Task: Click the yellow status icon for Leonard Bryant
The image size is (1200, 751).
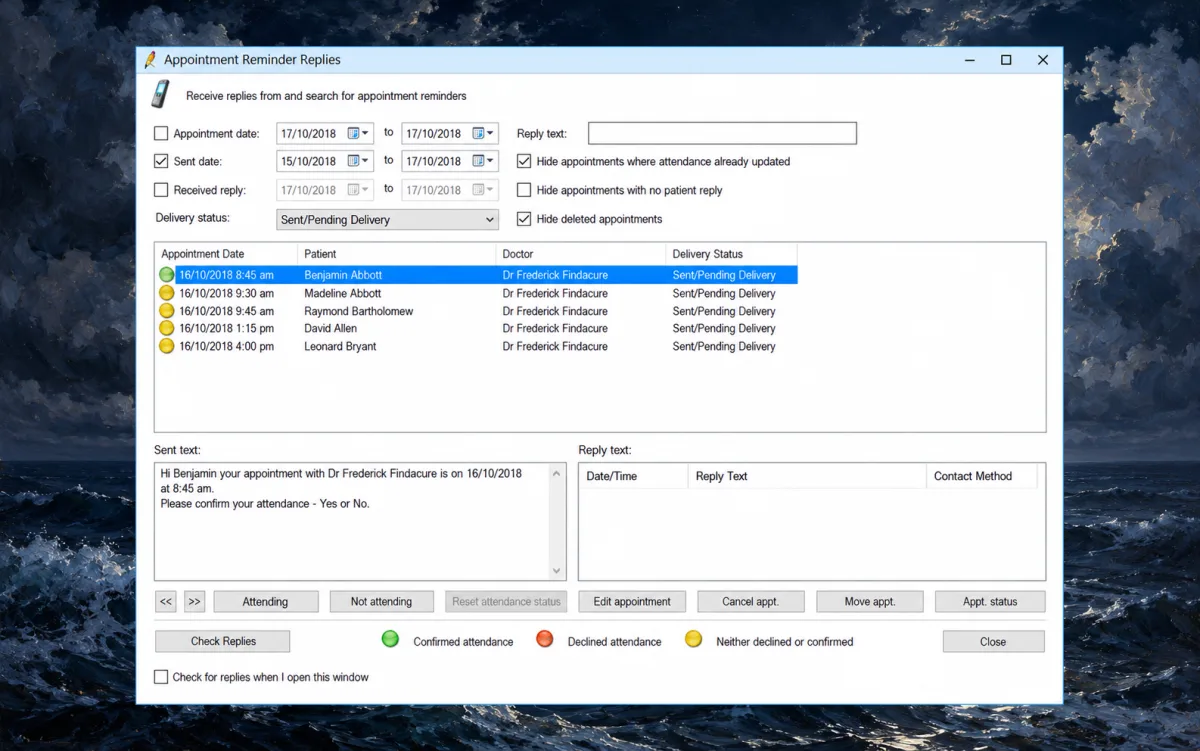Action: point(167,346)
